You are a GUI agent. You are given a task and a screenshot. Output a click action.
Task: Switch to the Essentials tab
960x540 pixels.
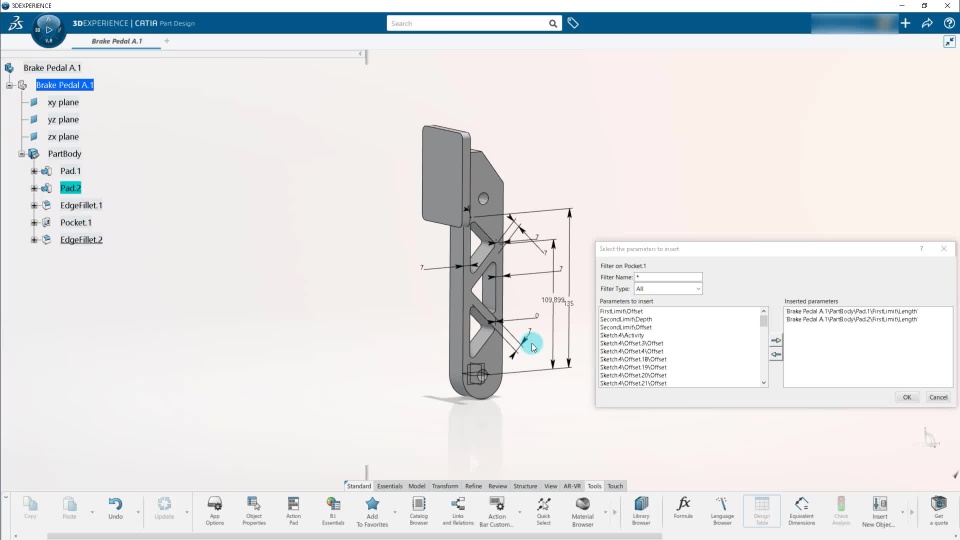pos(389,486)
